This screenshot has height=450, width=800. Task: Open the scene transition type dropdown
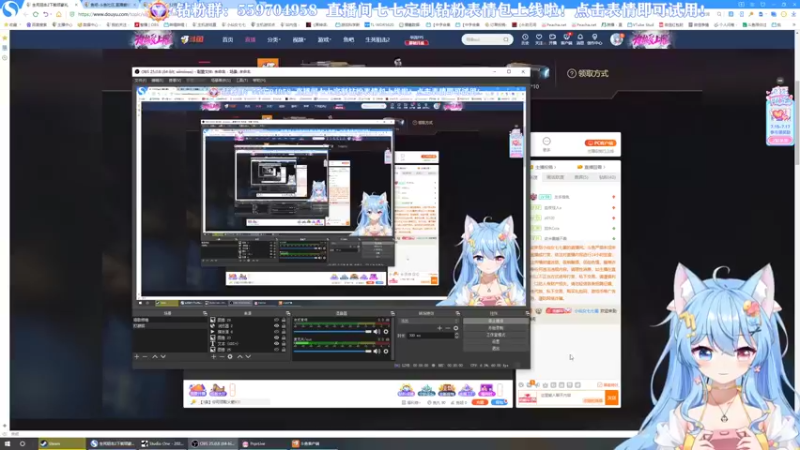(429, 321)
